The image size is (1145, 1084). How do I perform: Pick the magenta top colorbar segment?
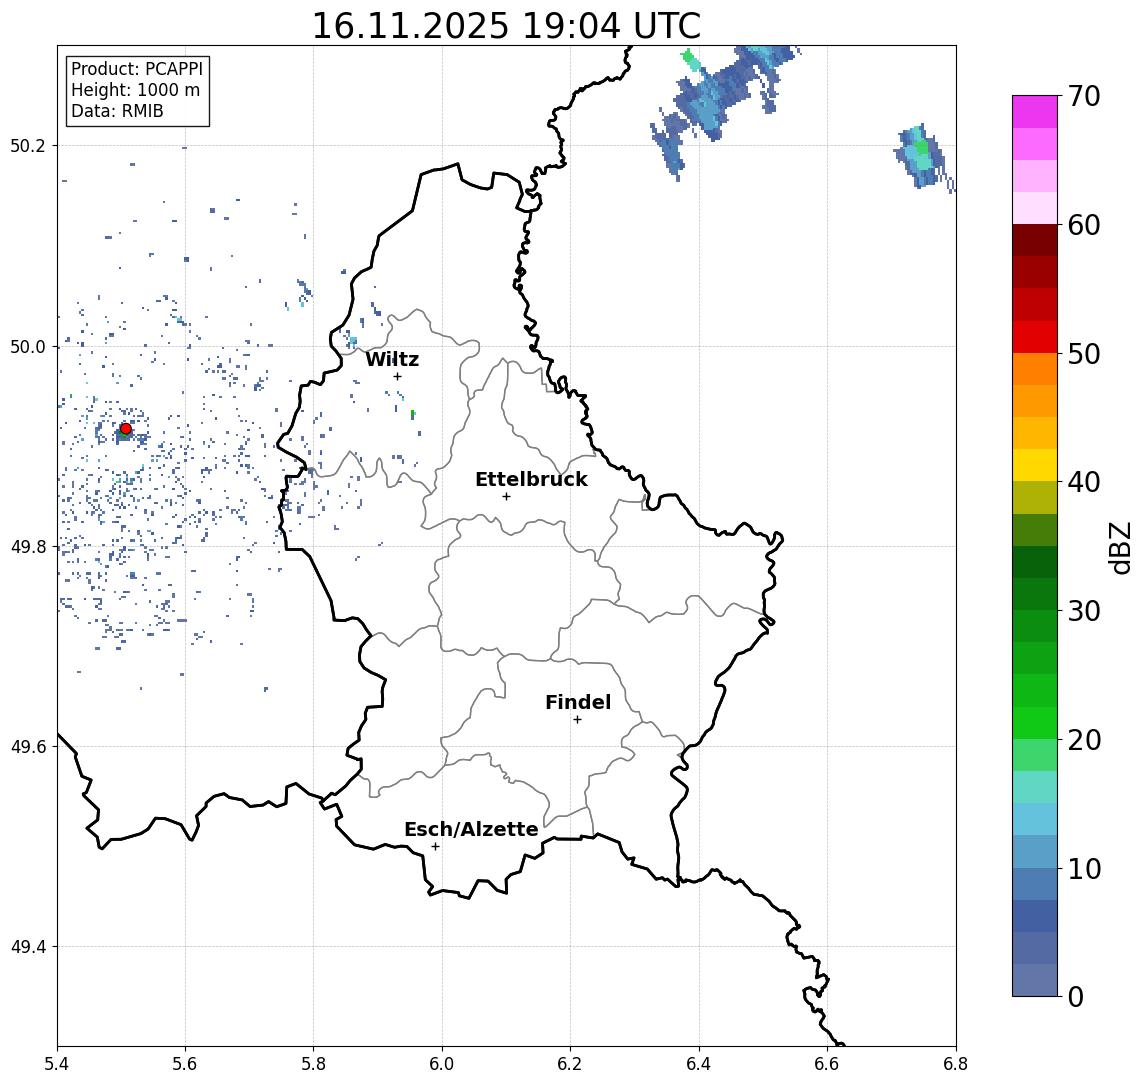[1035, 112]
